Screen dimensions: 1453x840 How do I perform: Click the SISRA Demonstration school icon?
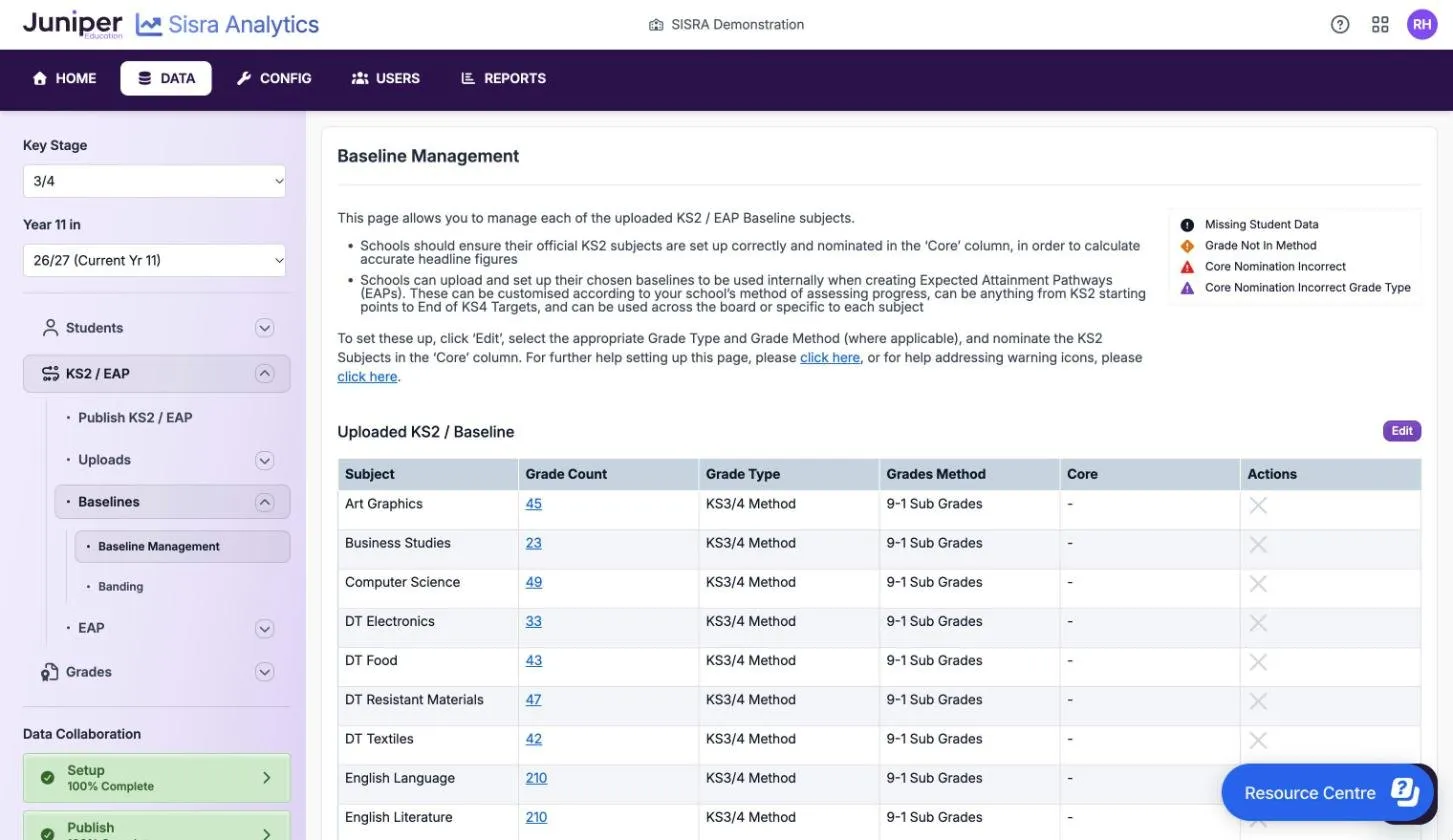tap(656, 25)
